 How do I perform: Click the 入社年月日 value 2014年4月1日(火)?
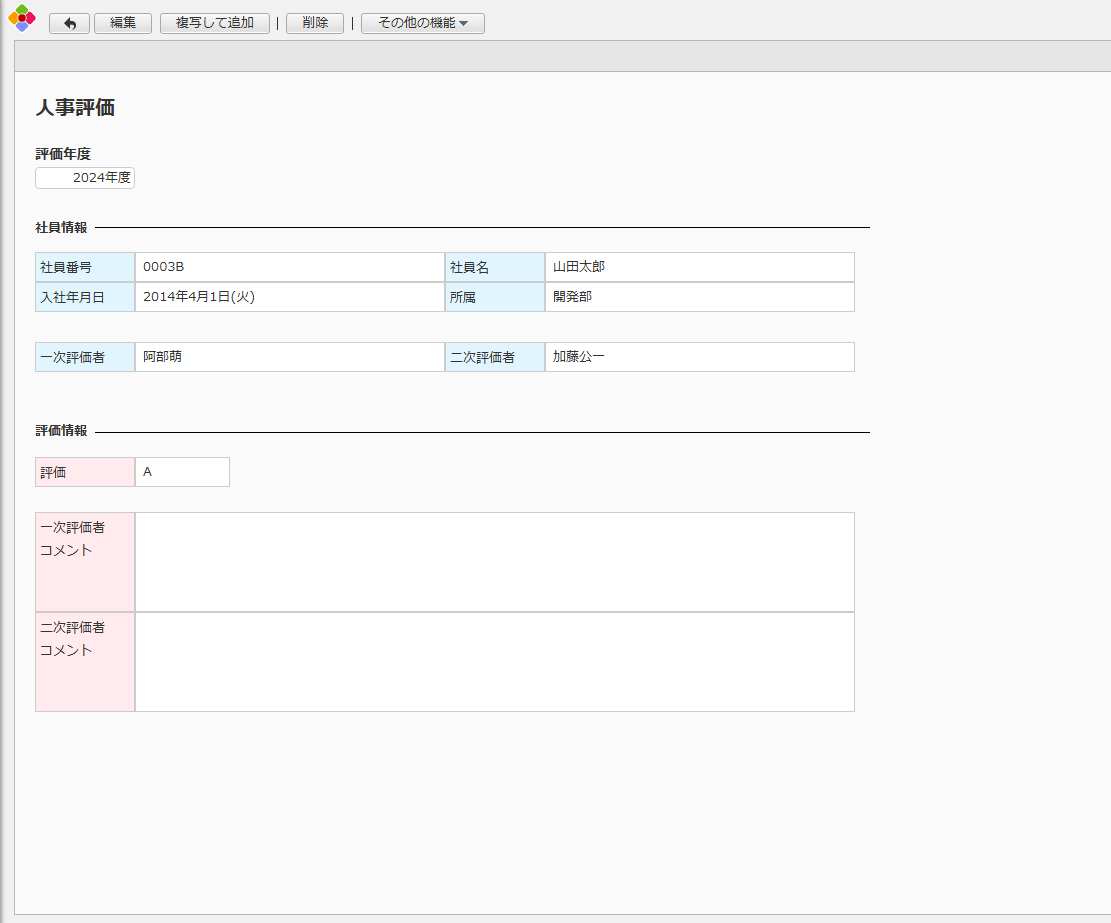click(x=198, y=297)
